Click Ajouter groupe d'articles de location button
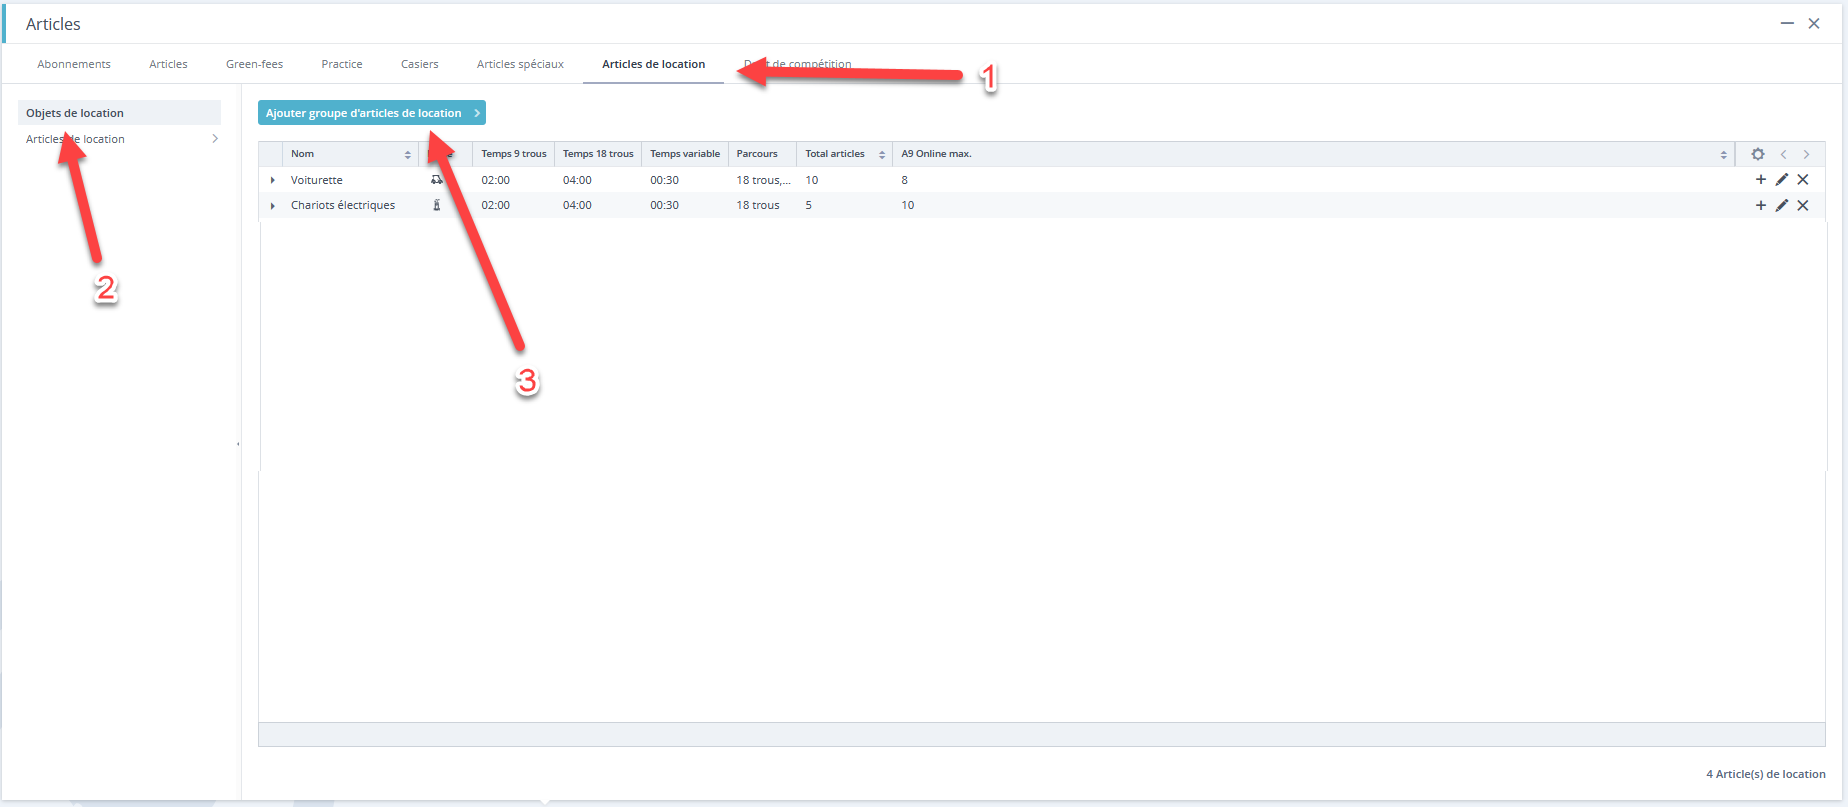Image resolution: width=1848 pixels, height=807 pixels. coord(372,113)
